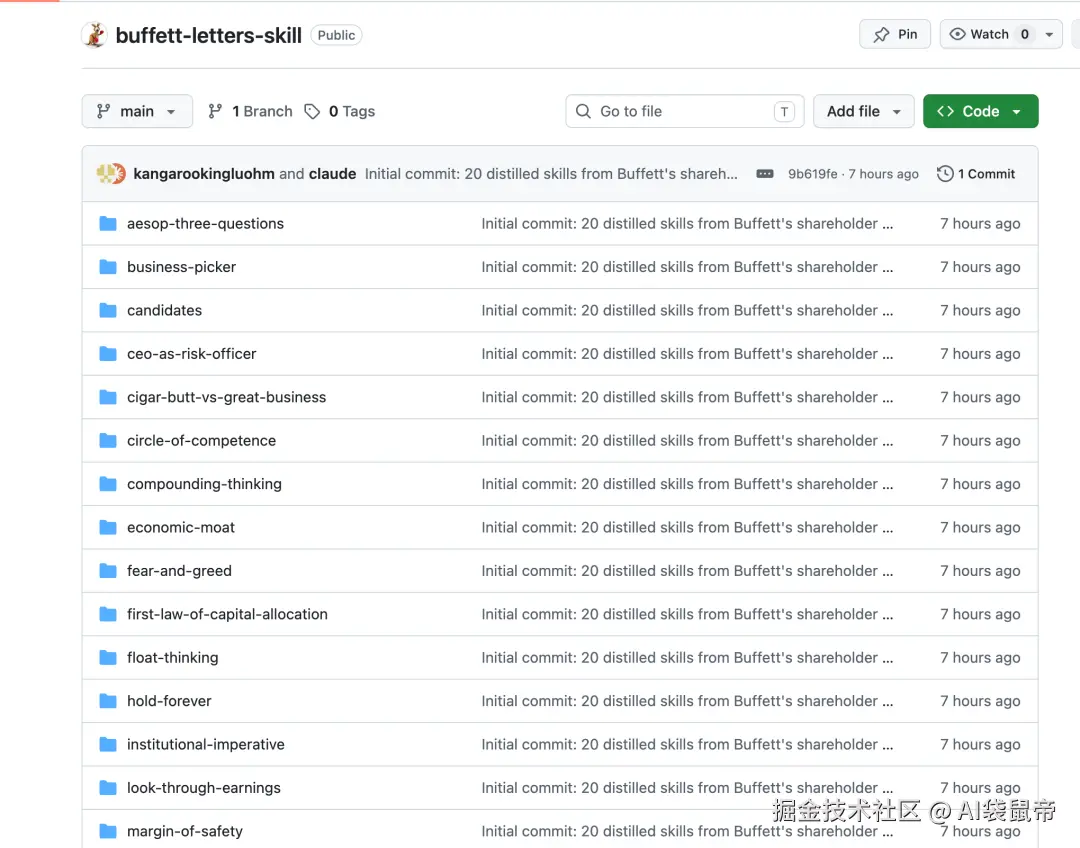Open the main branch selector dropdown
This screenshot has height=848, width=1080.
point(137,111)
